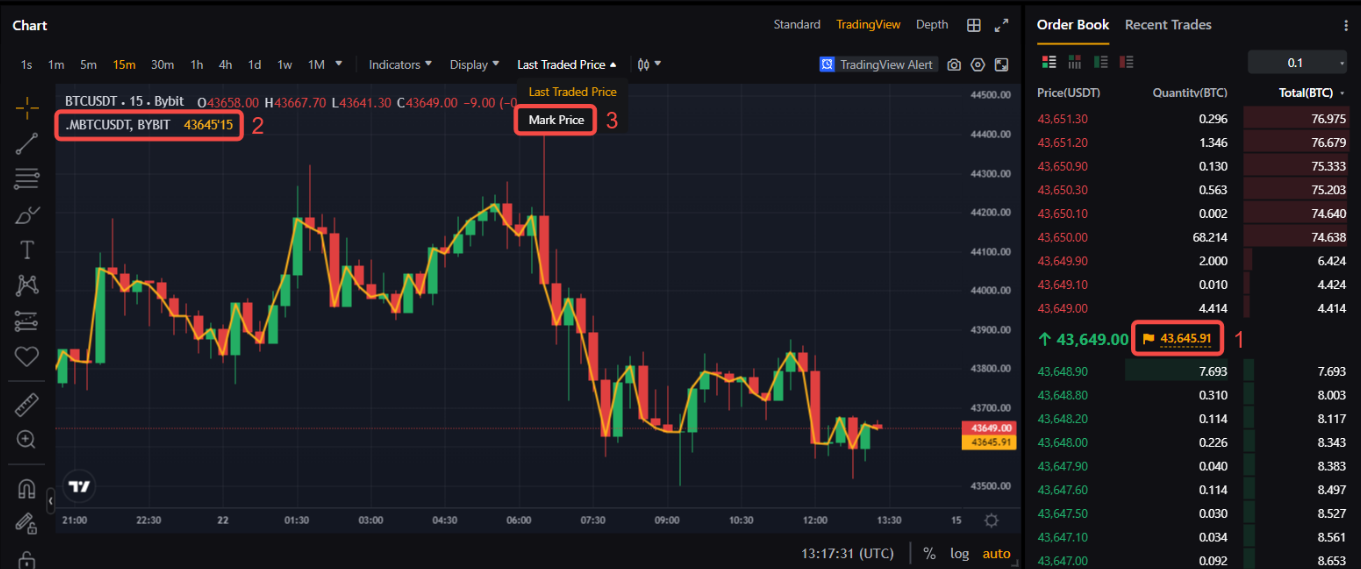Take a chart snapshot with camera icon

(x=954, y=65)
